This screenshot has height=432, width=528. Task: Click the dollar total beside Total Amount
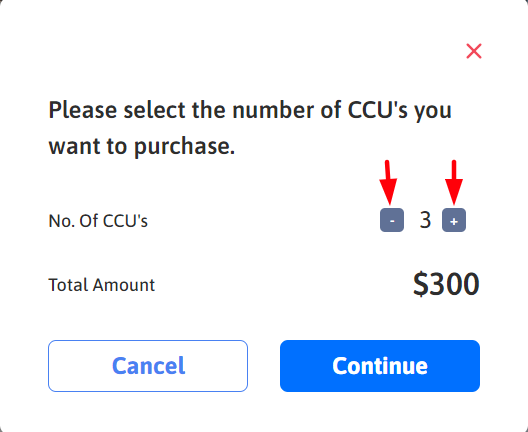446,285
